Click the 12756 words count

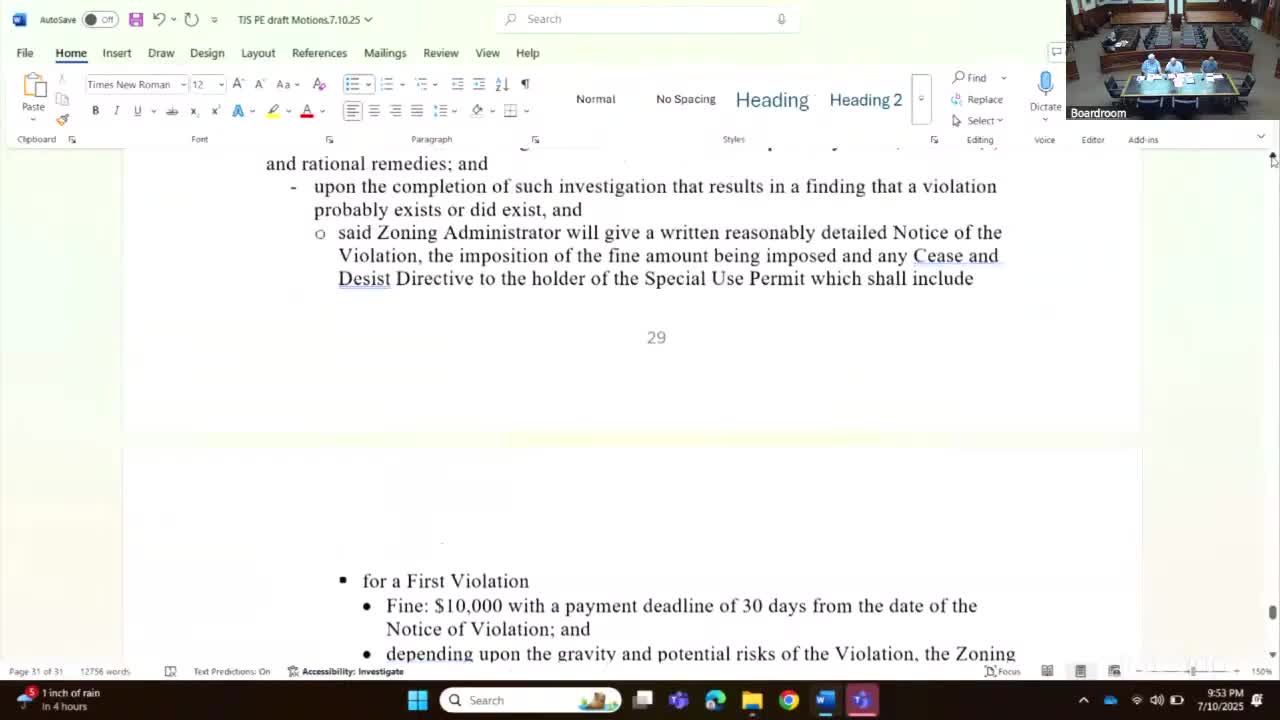tap(104, 671)
